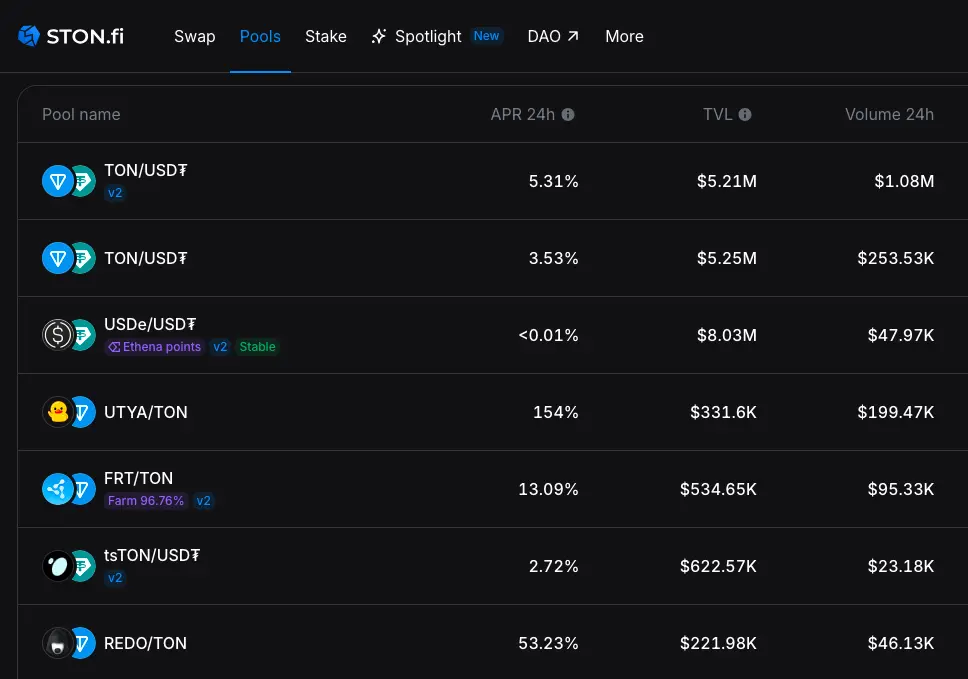
Task: Expand the More menu
Action: coord(624,37)
